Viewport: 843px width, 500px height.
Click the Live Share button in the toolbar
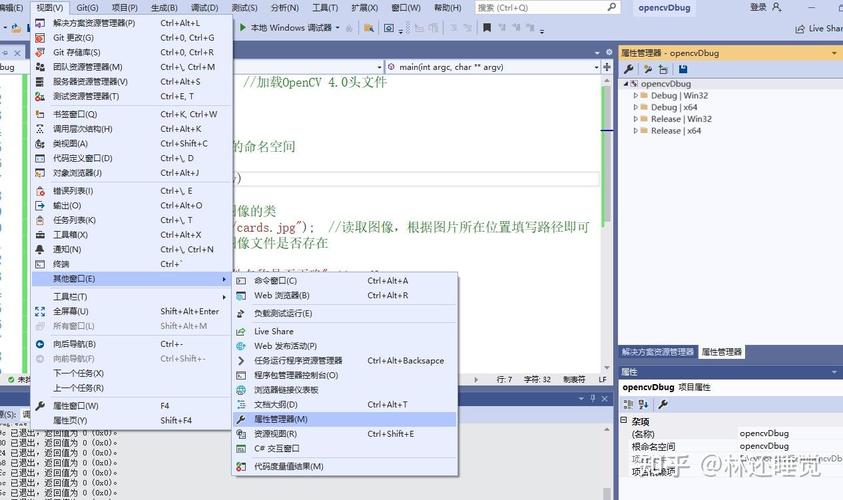818,28
